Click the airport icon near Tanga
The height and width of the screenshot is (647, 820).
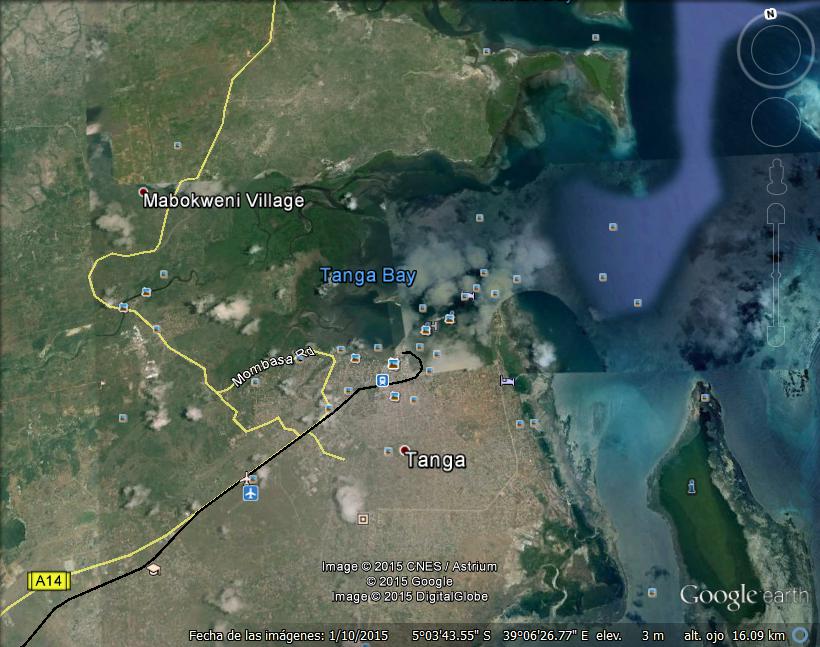(x=250, y=493)
